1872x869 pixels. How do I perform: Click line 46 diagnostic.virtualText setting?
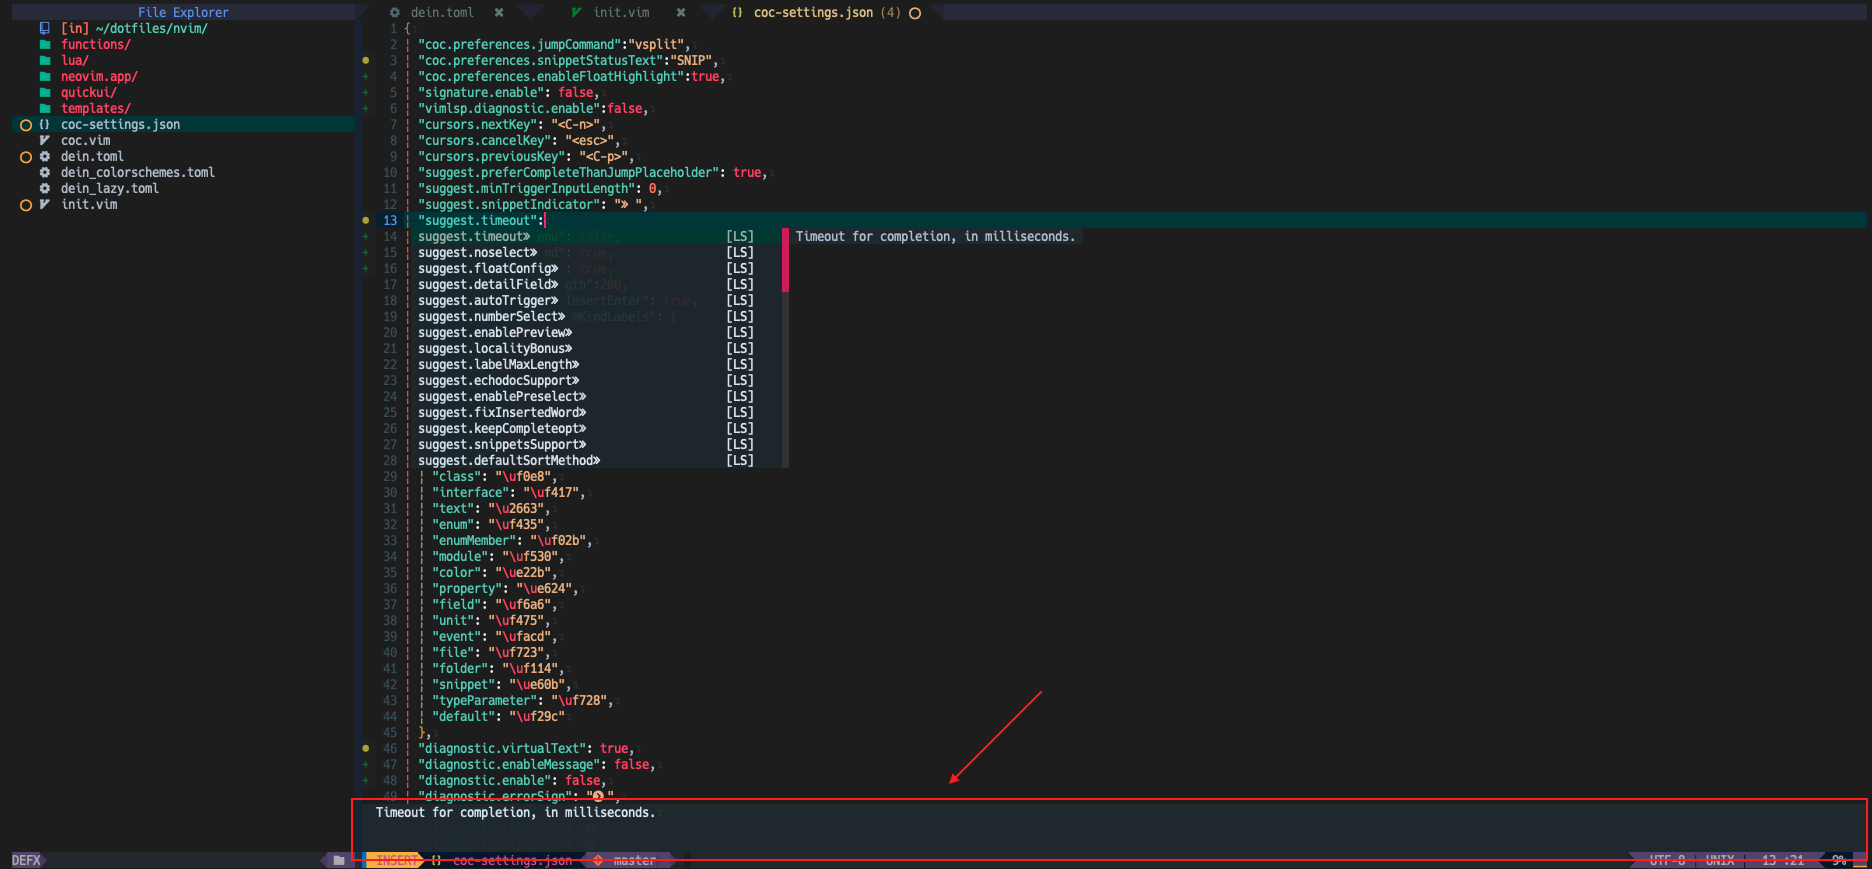(x=525, y=749)
